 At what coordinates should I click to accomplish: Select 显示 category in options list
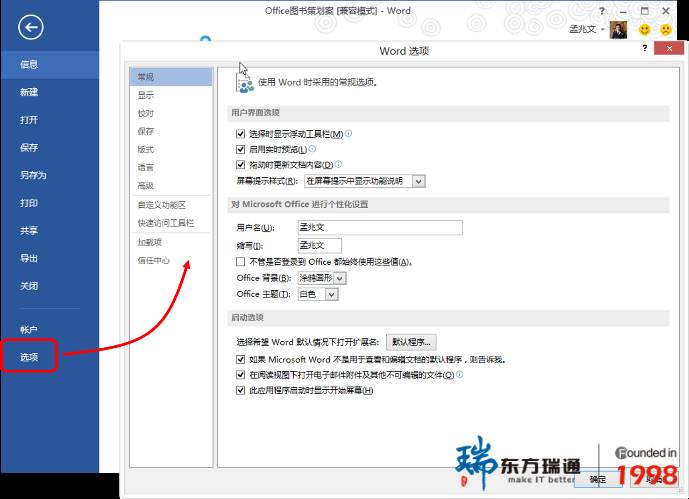point(171,95)
